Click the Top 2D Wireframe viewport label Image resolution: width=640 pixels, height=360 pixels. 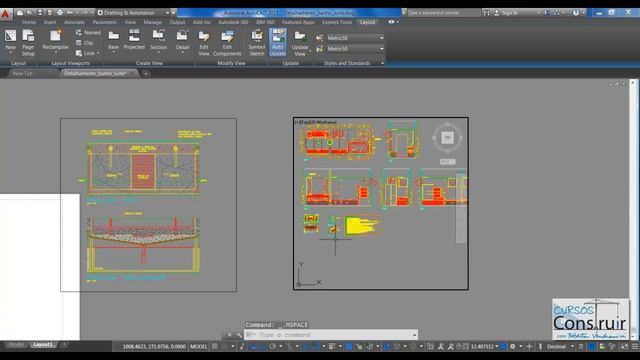coord(316,122)
